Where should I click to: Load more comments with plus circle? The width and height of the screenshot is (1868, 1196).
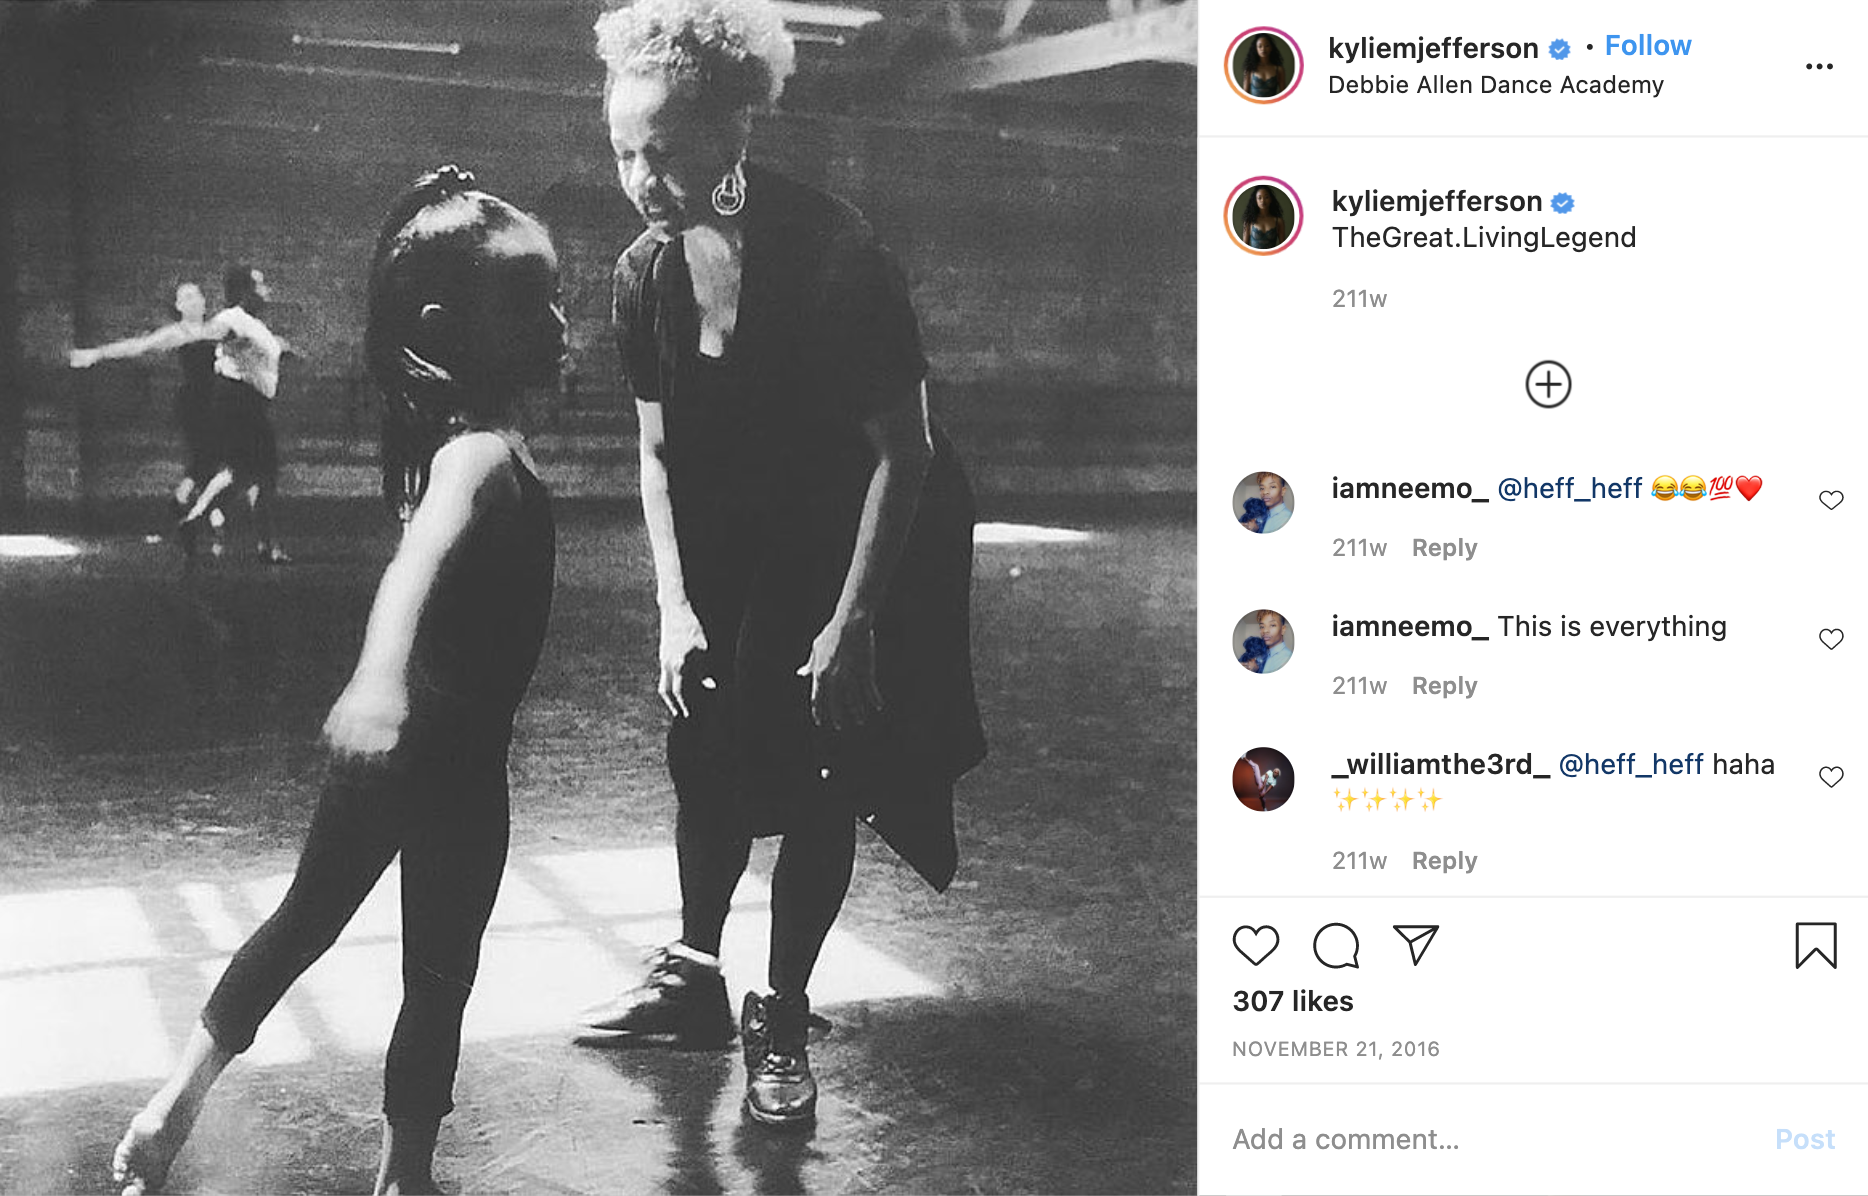click(x=1548, y=384)
